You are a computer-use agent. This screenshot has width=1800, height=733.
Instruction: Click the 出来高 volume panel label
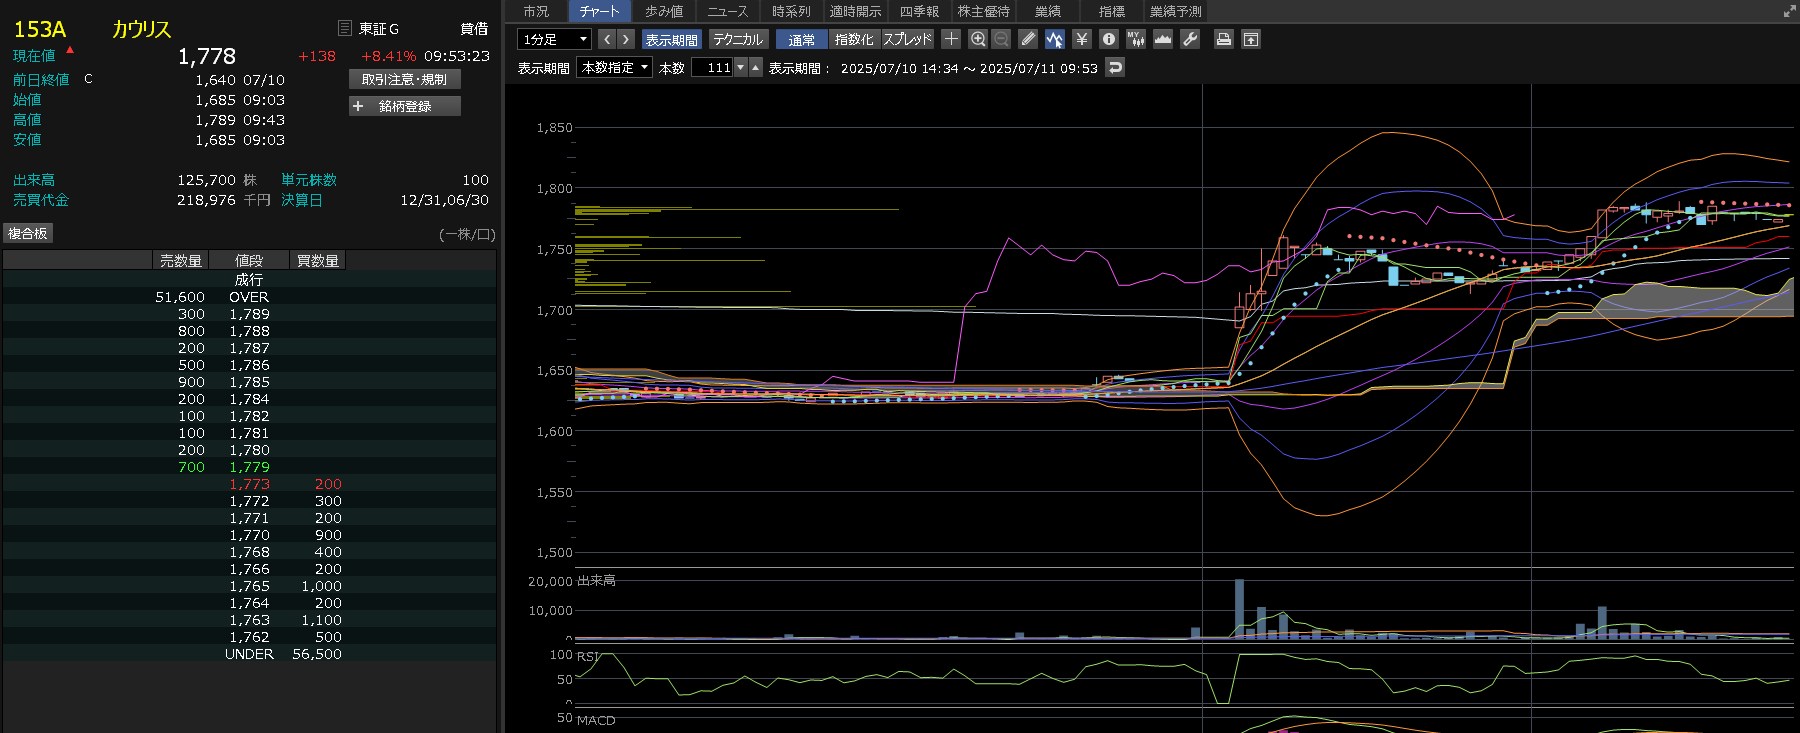pos(597,581)
